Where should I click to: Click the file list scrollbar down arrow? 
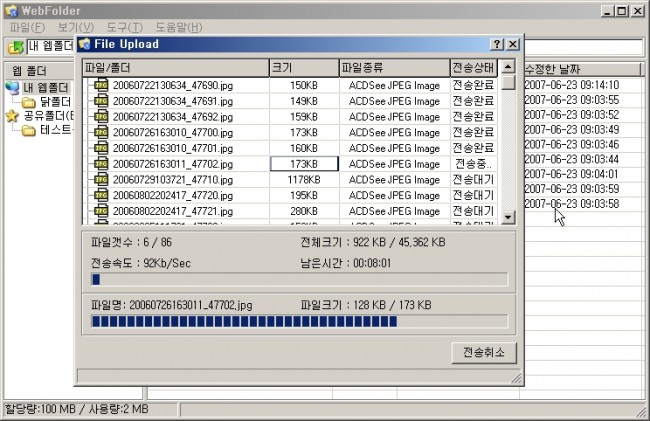(x=508, y=217)
